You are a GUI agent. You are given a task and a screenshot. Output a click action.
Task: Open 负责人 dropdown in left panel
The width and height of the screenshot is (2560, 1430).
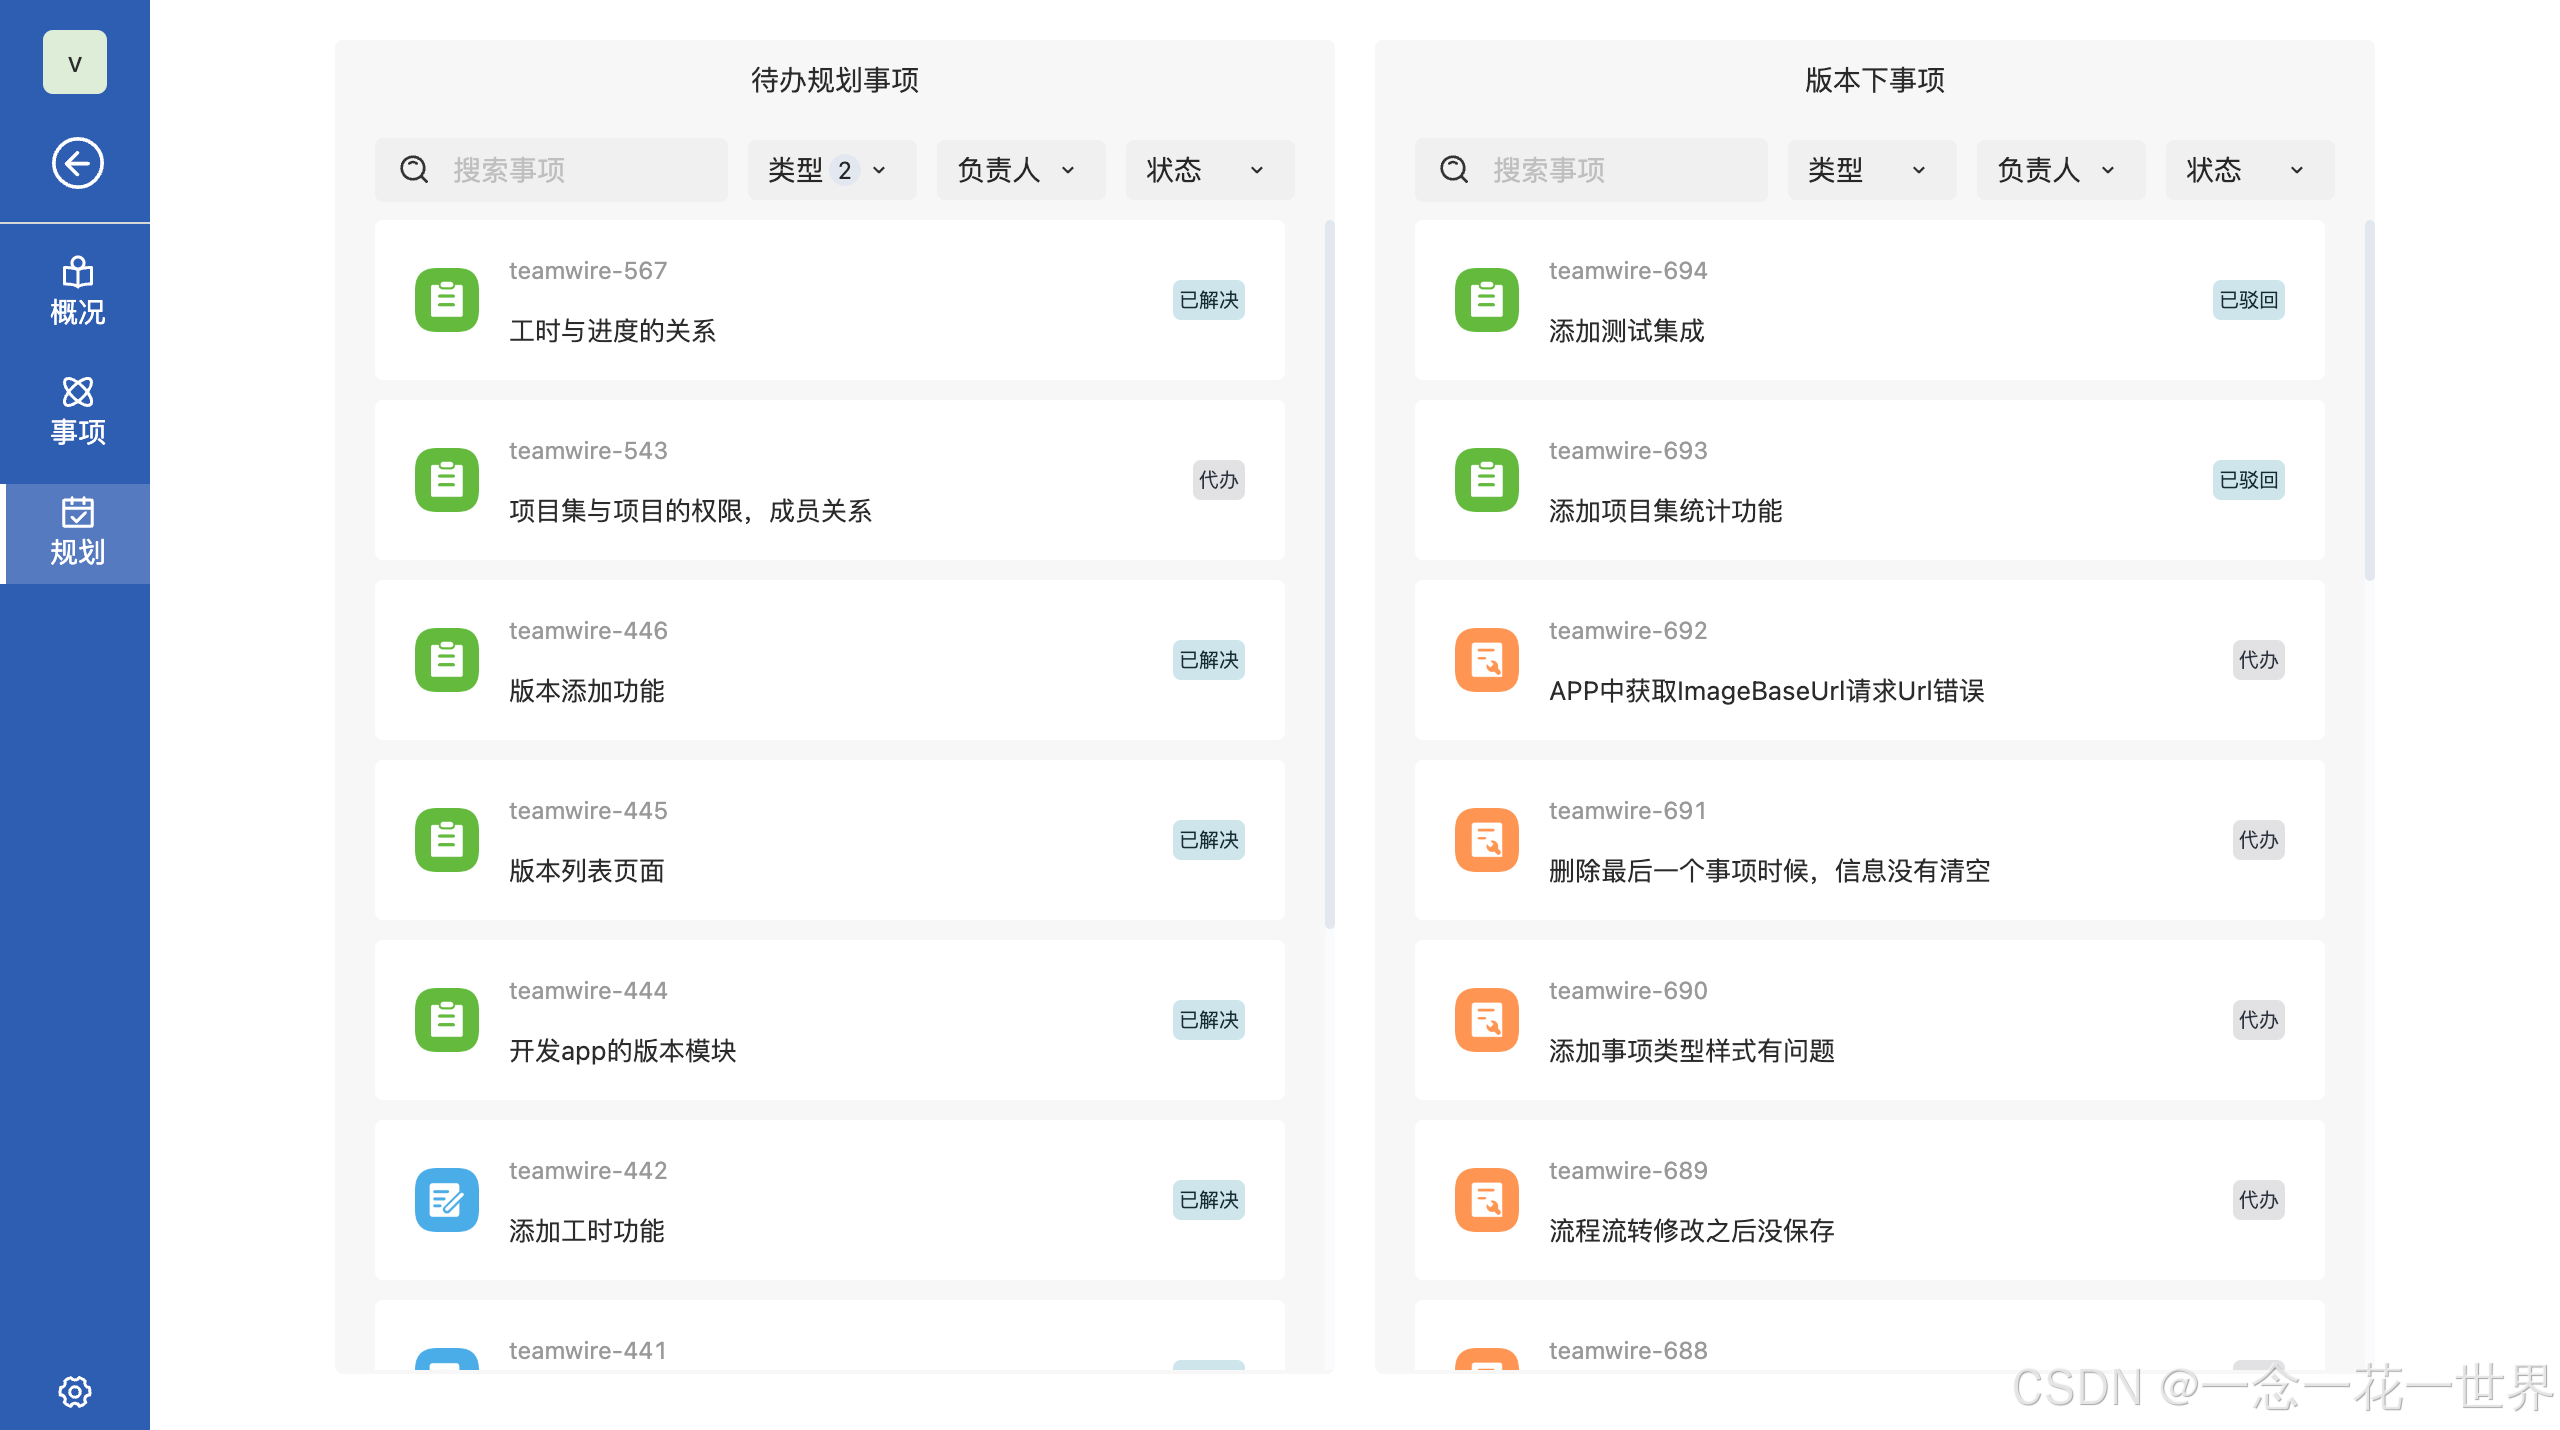click(1020, 170)
